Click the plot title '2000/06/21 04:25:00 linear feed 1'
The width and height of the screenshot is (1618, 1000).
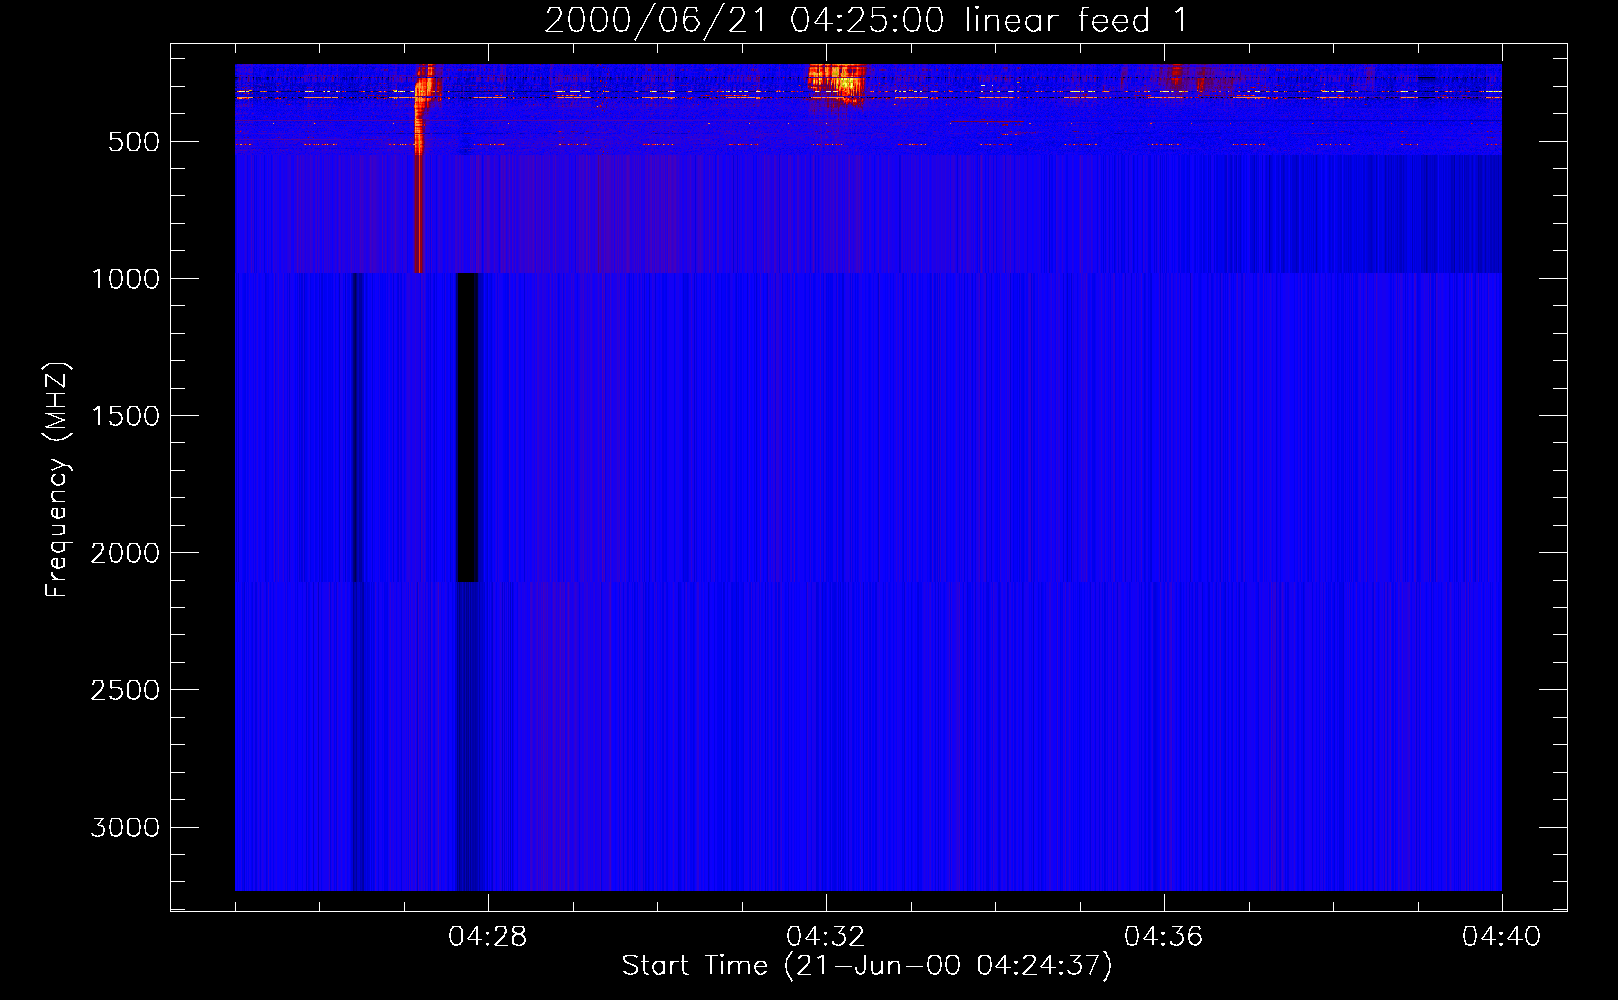pos(866,20)
